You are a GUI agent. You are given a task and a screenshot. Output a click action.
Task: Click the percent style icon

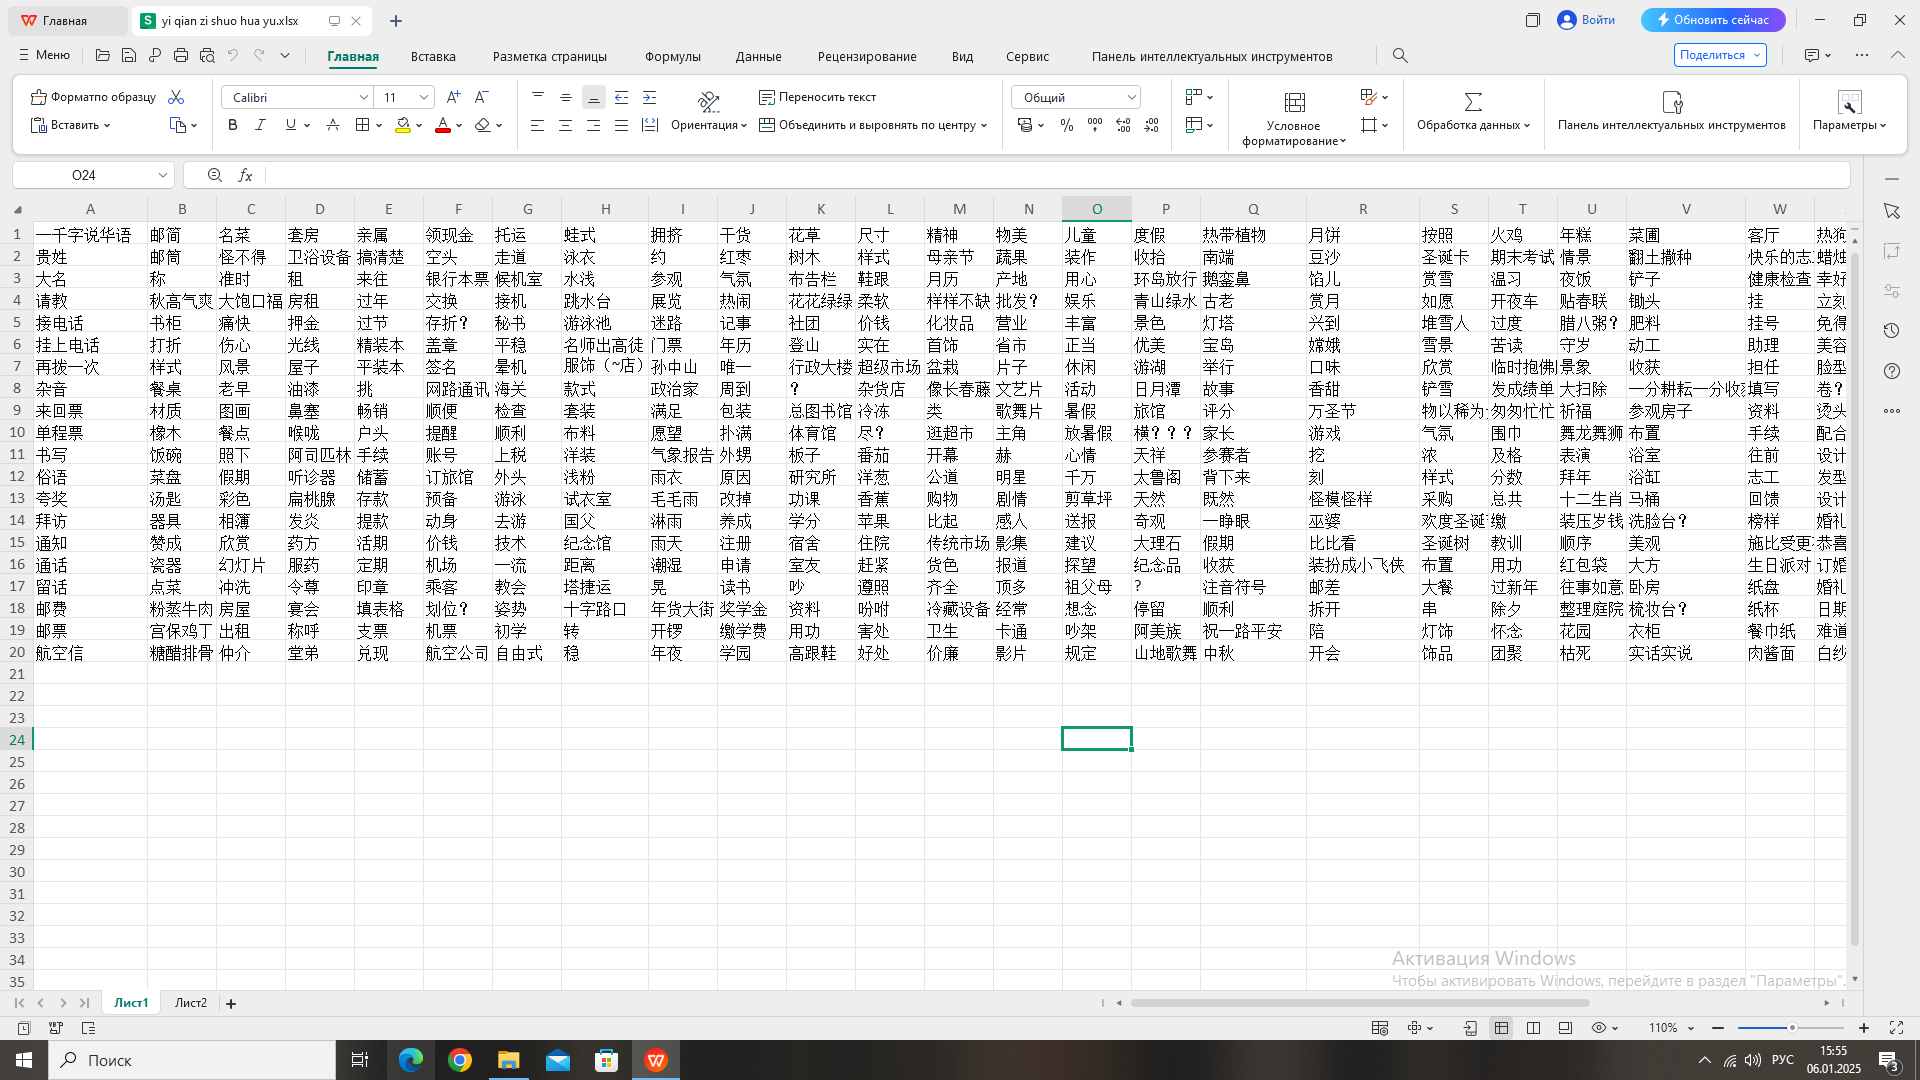1066,125
